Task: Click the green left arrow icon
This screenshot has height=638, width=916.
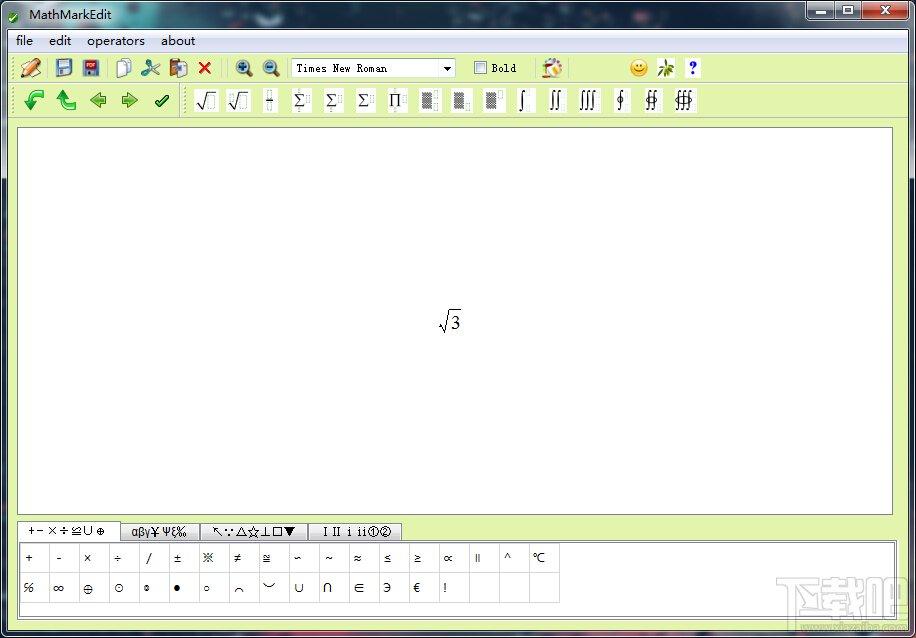Action: 98,100
